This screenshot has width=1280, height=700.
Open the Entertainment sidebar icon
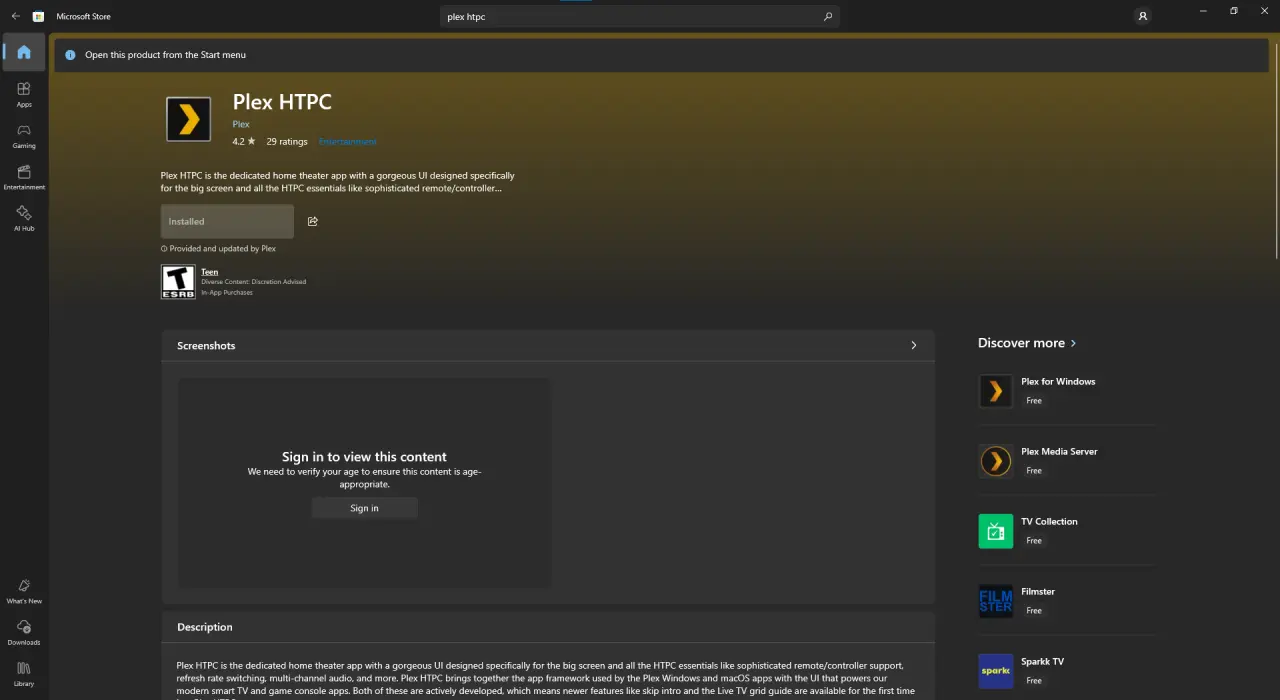24,178
